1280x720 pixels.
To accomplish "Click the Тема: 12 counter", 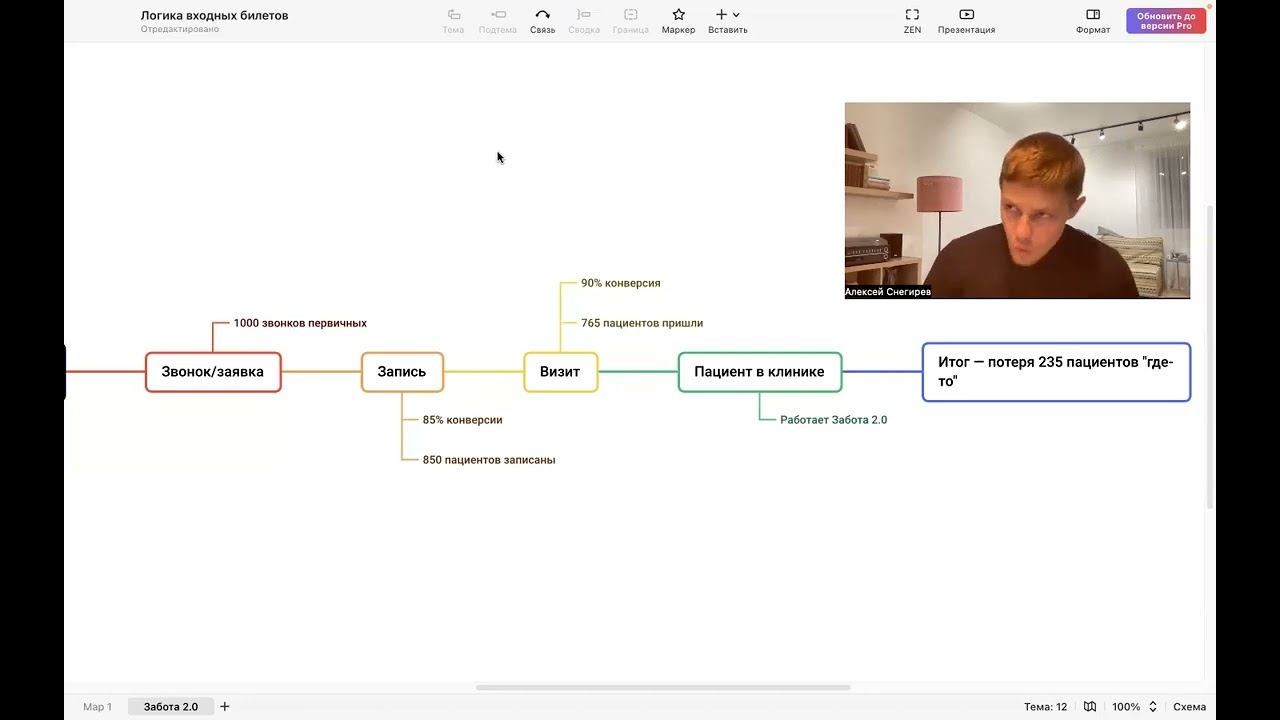I will coord(1045,707).
